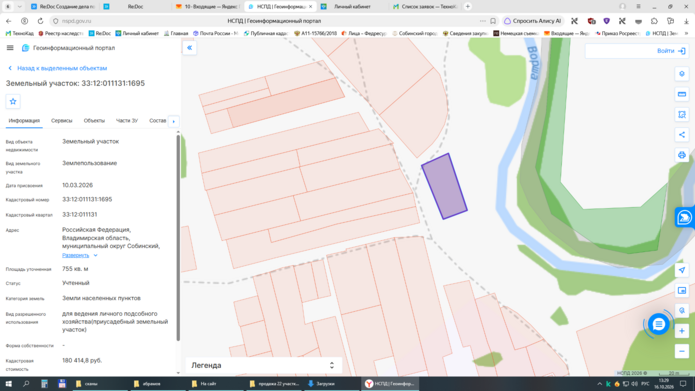The image size is (695, 391).
Task: Add land plot to favorites with star
Action: pos(13,102)
